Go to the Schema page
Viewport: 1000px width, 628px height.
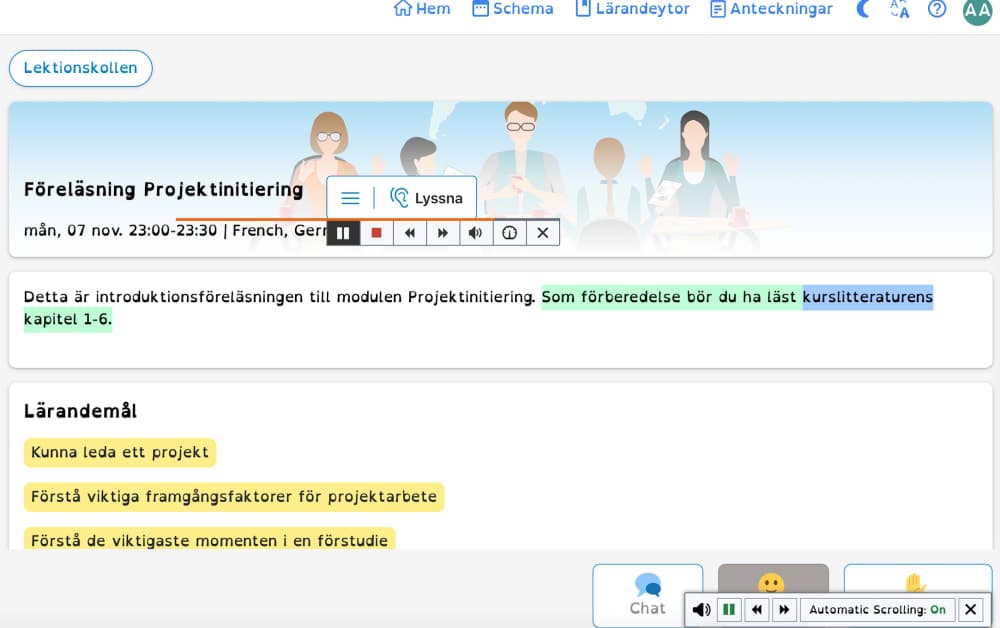[512, 9]
